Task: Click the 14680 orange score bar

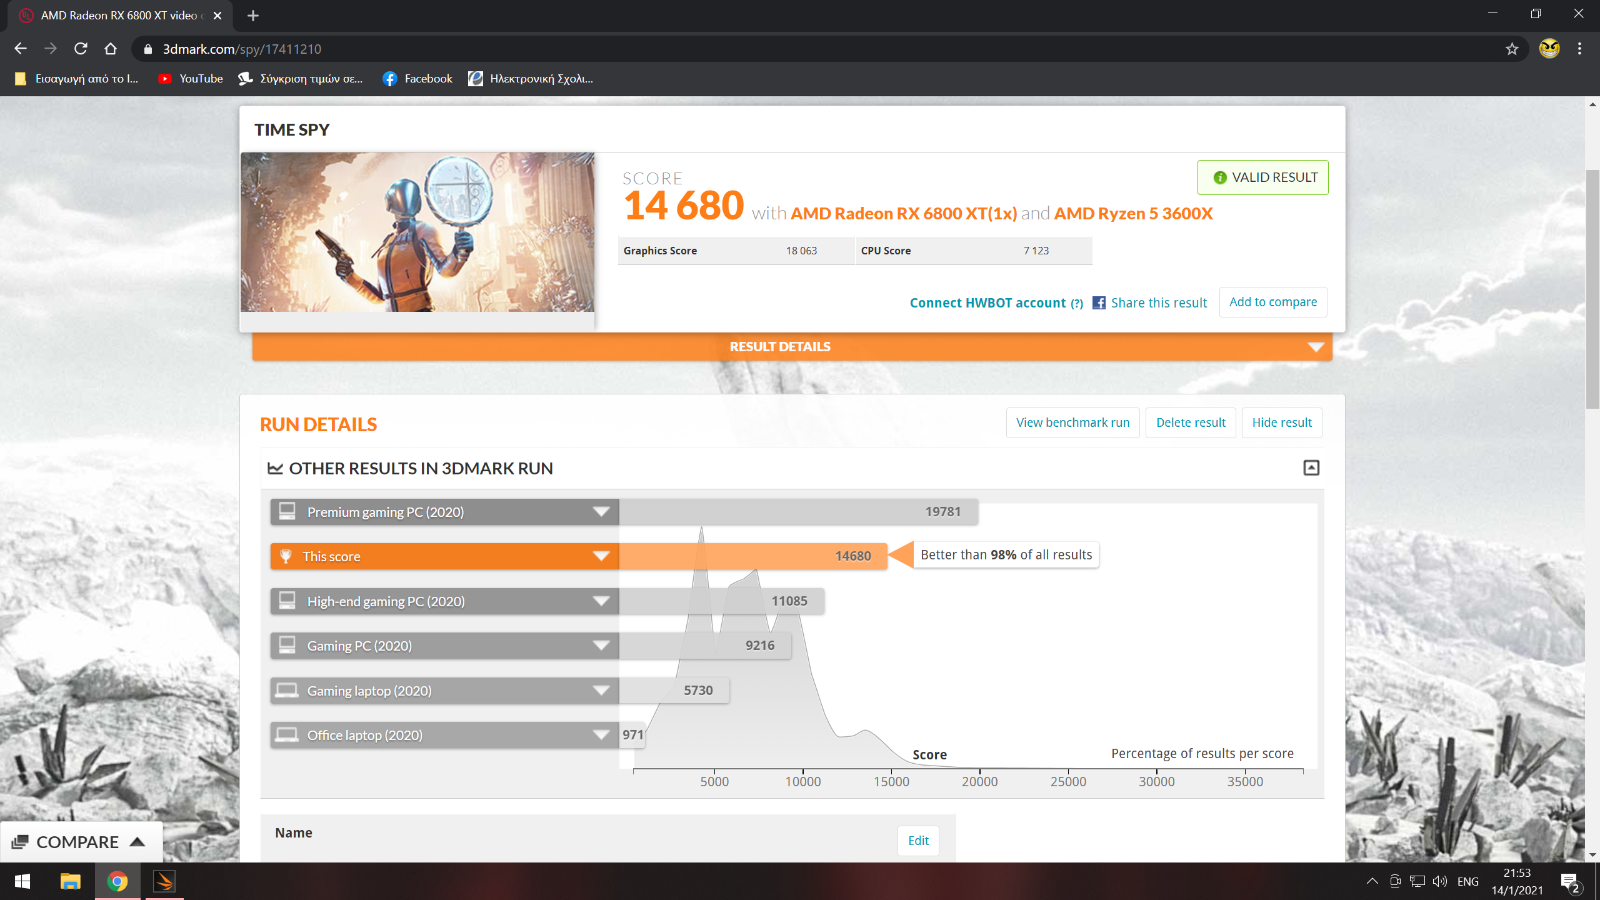Action: pos(753,556)
